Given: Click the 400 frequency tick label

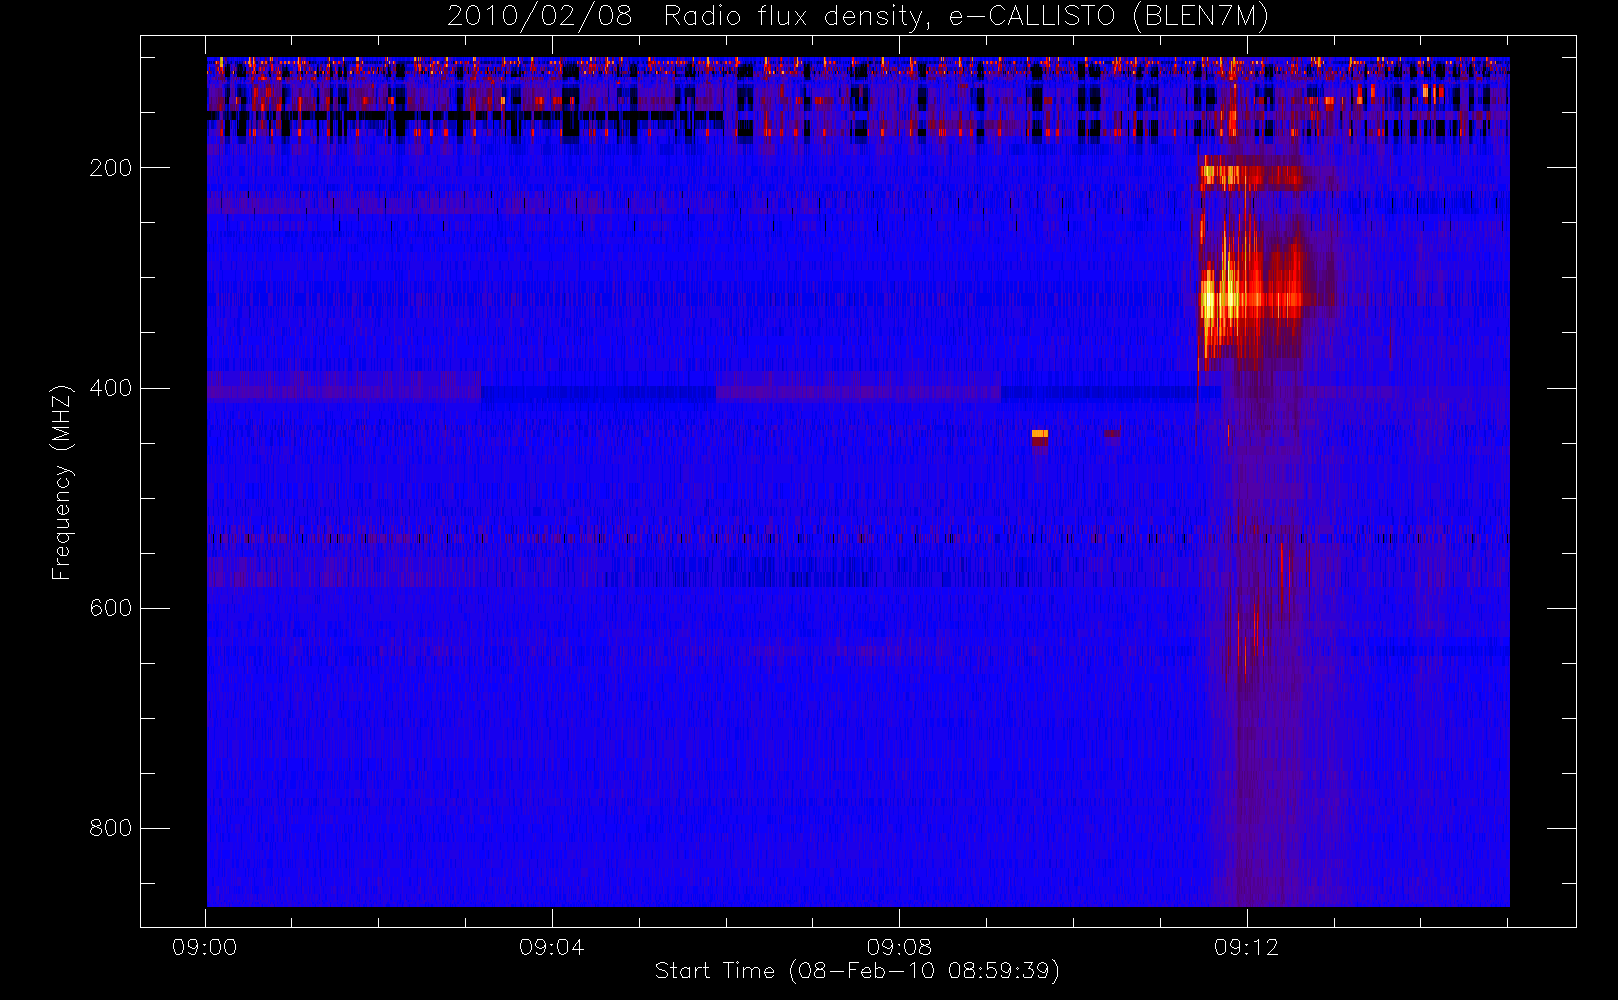Looking at the screenshot, I should pos(110,388).
